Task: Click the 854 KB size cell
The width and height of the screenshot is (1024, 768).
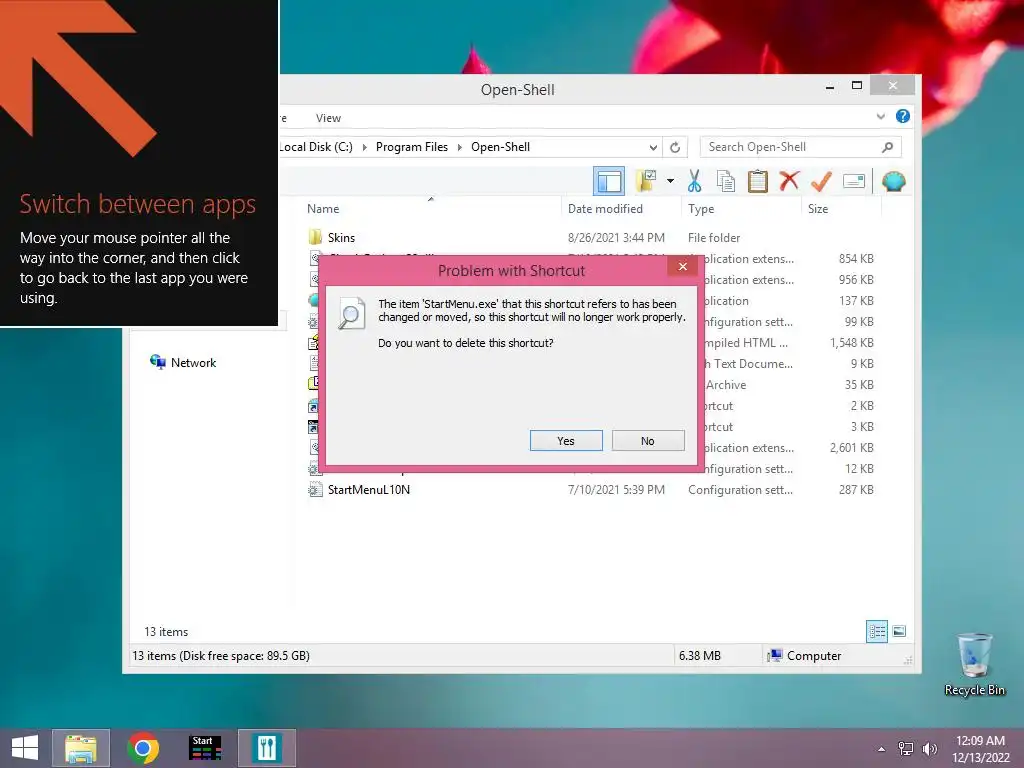Action: 856,259
